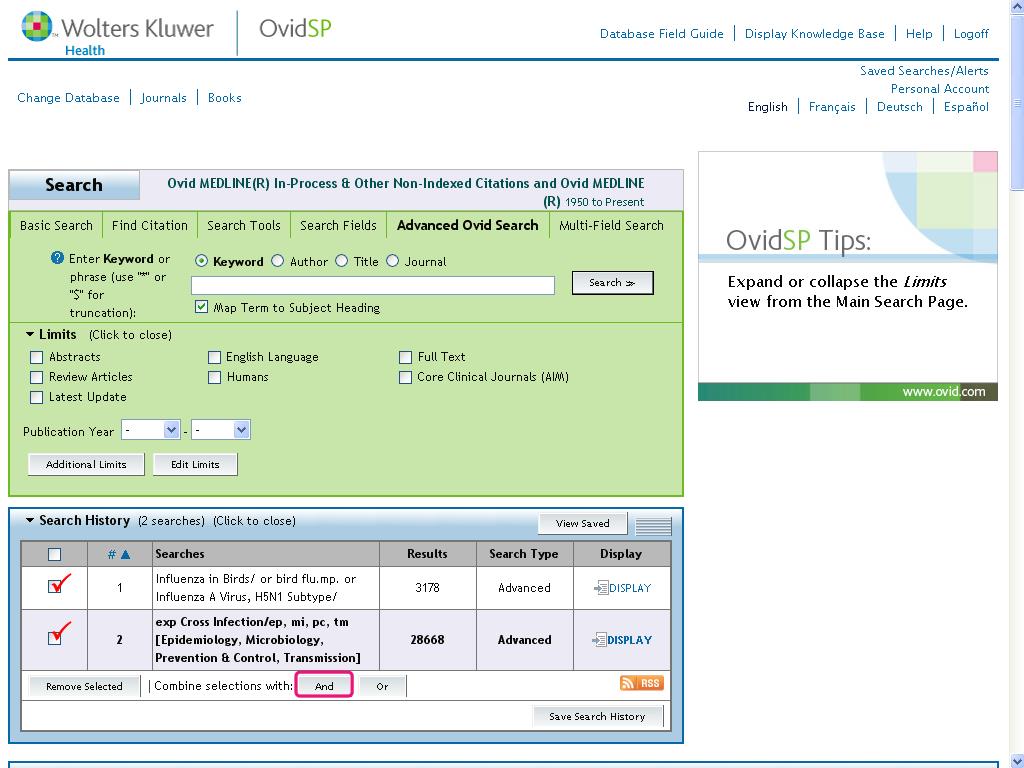This screenshot has height=768, width=1024.
Task: Click the Additional Limits button
Action: point(86,464)
